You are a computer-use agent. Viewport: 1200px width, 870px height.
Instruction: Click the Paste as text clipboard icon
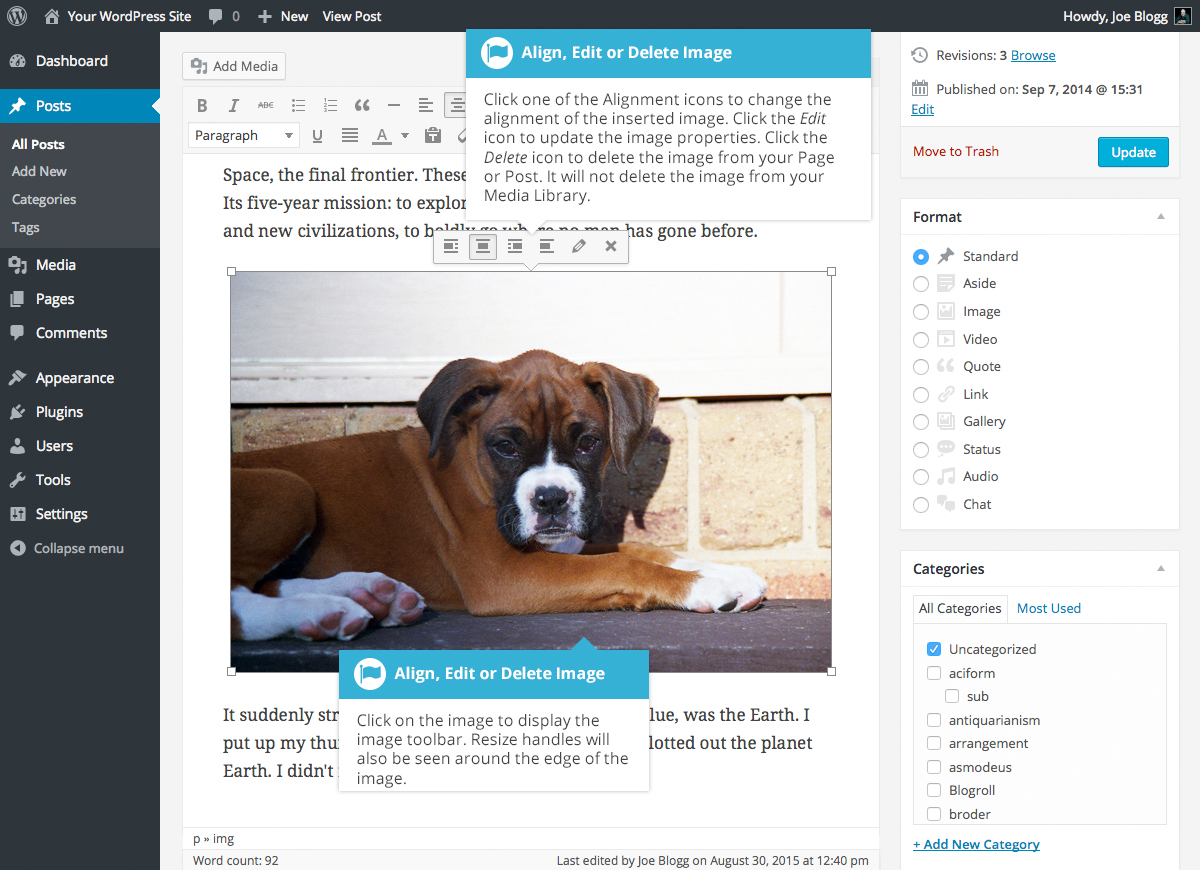tap(433, 135)
